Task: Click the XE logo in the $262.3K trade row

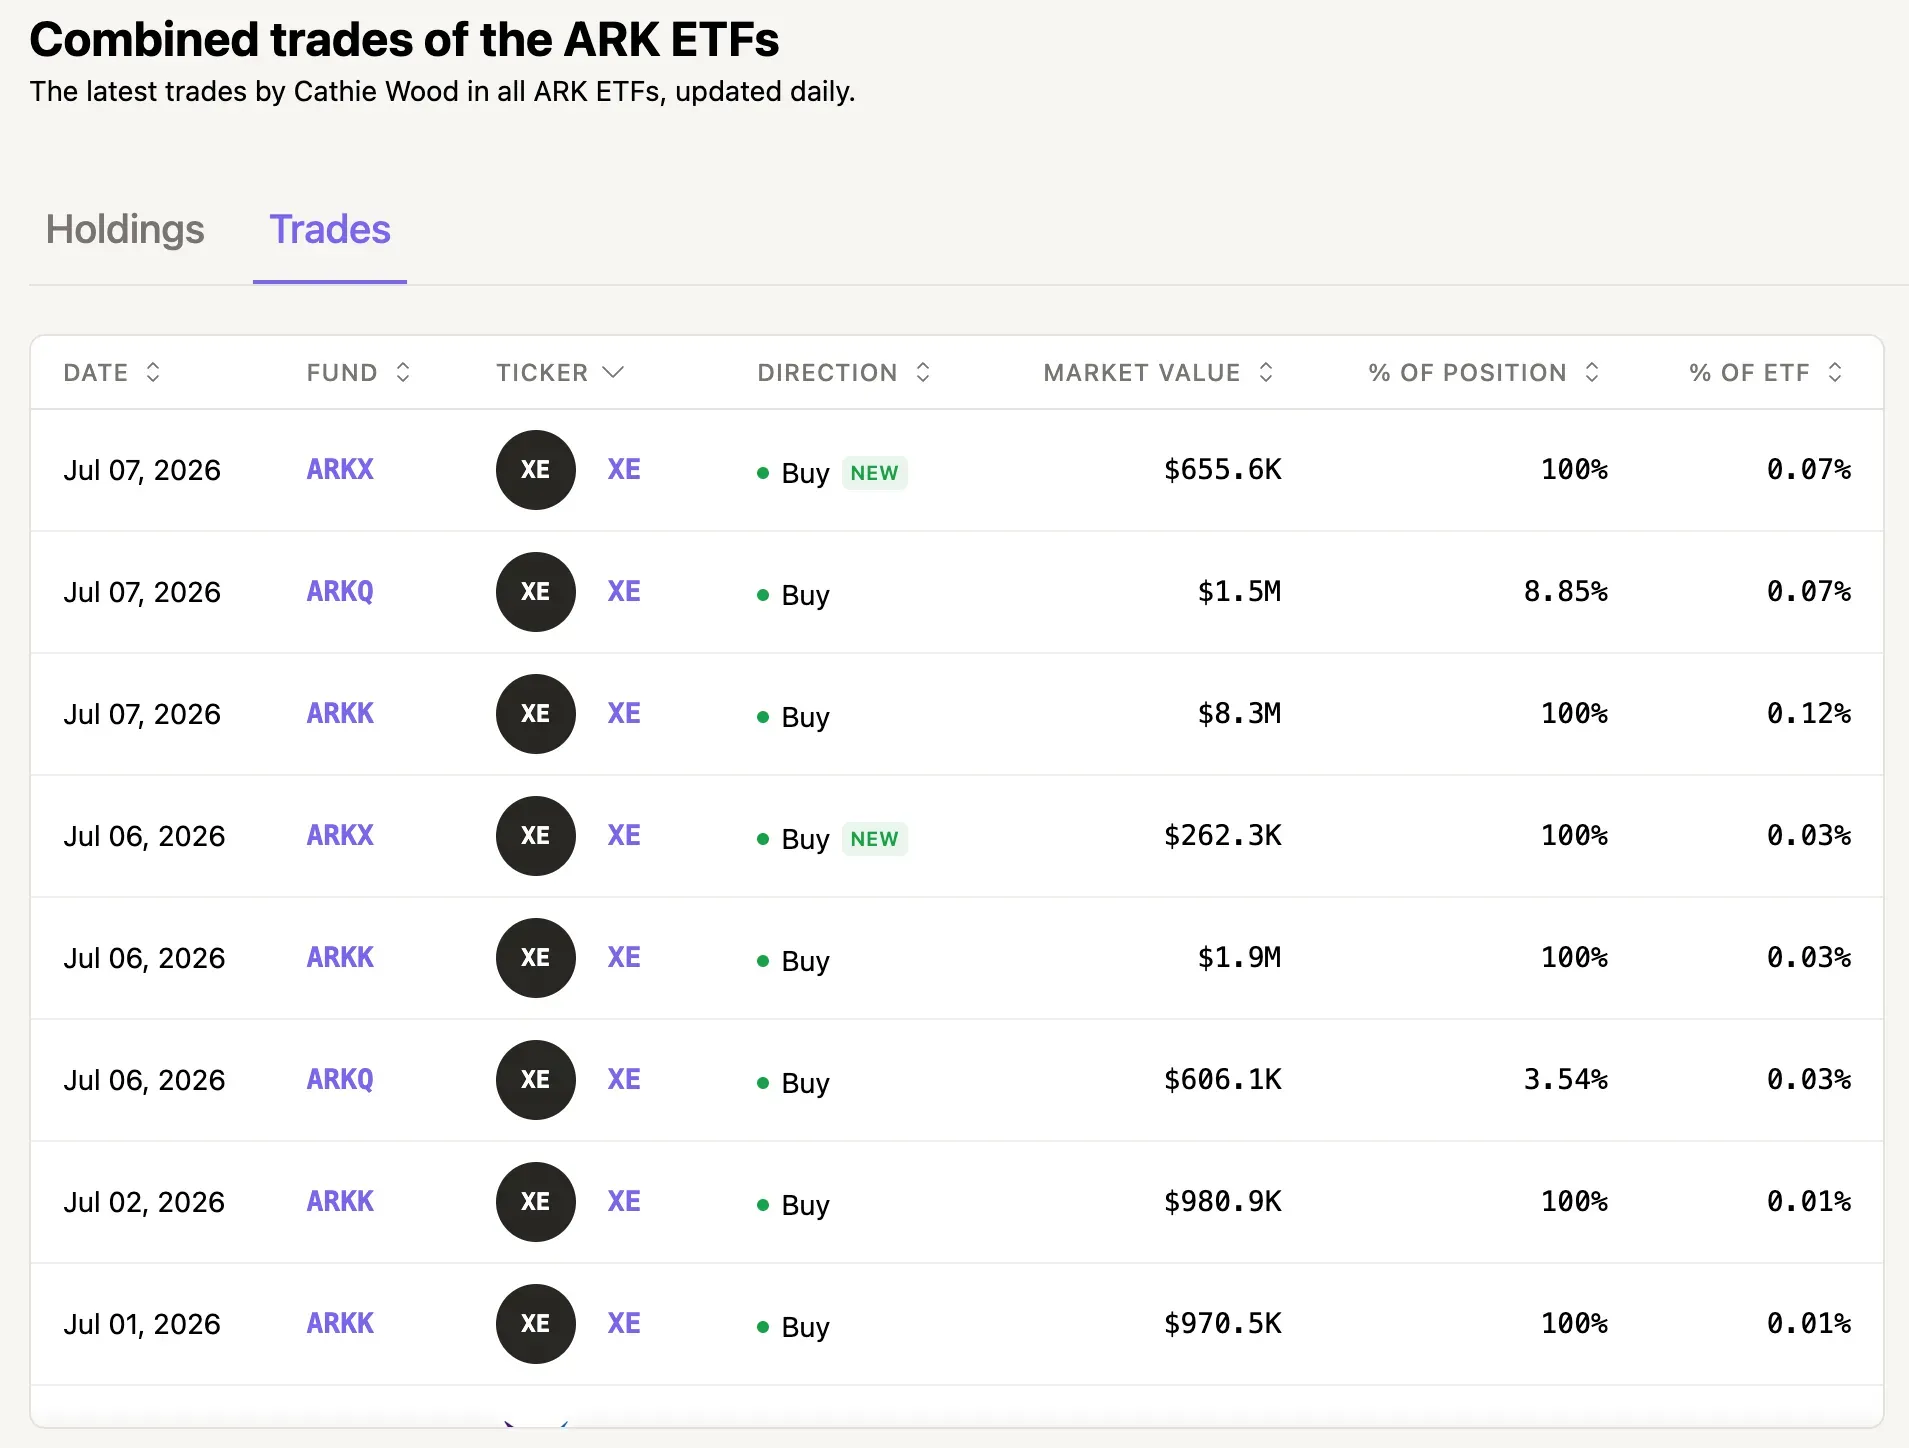Action: tap(535, 836)
